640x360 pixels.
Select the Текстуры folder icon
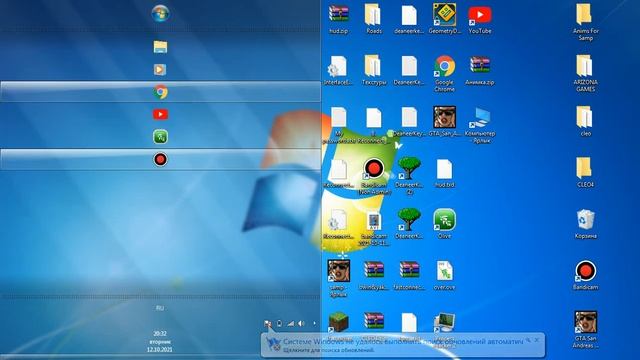373,70
